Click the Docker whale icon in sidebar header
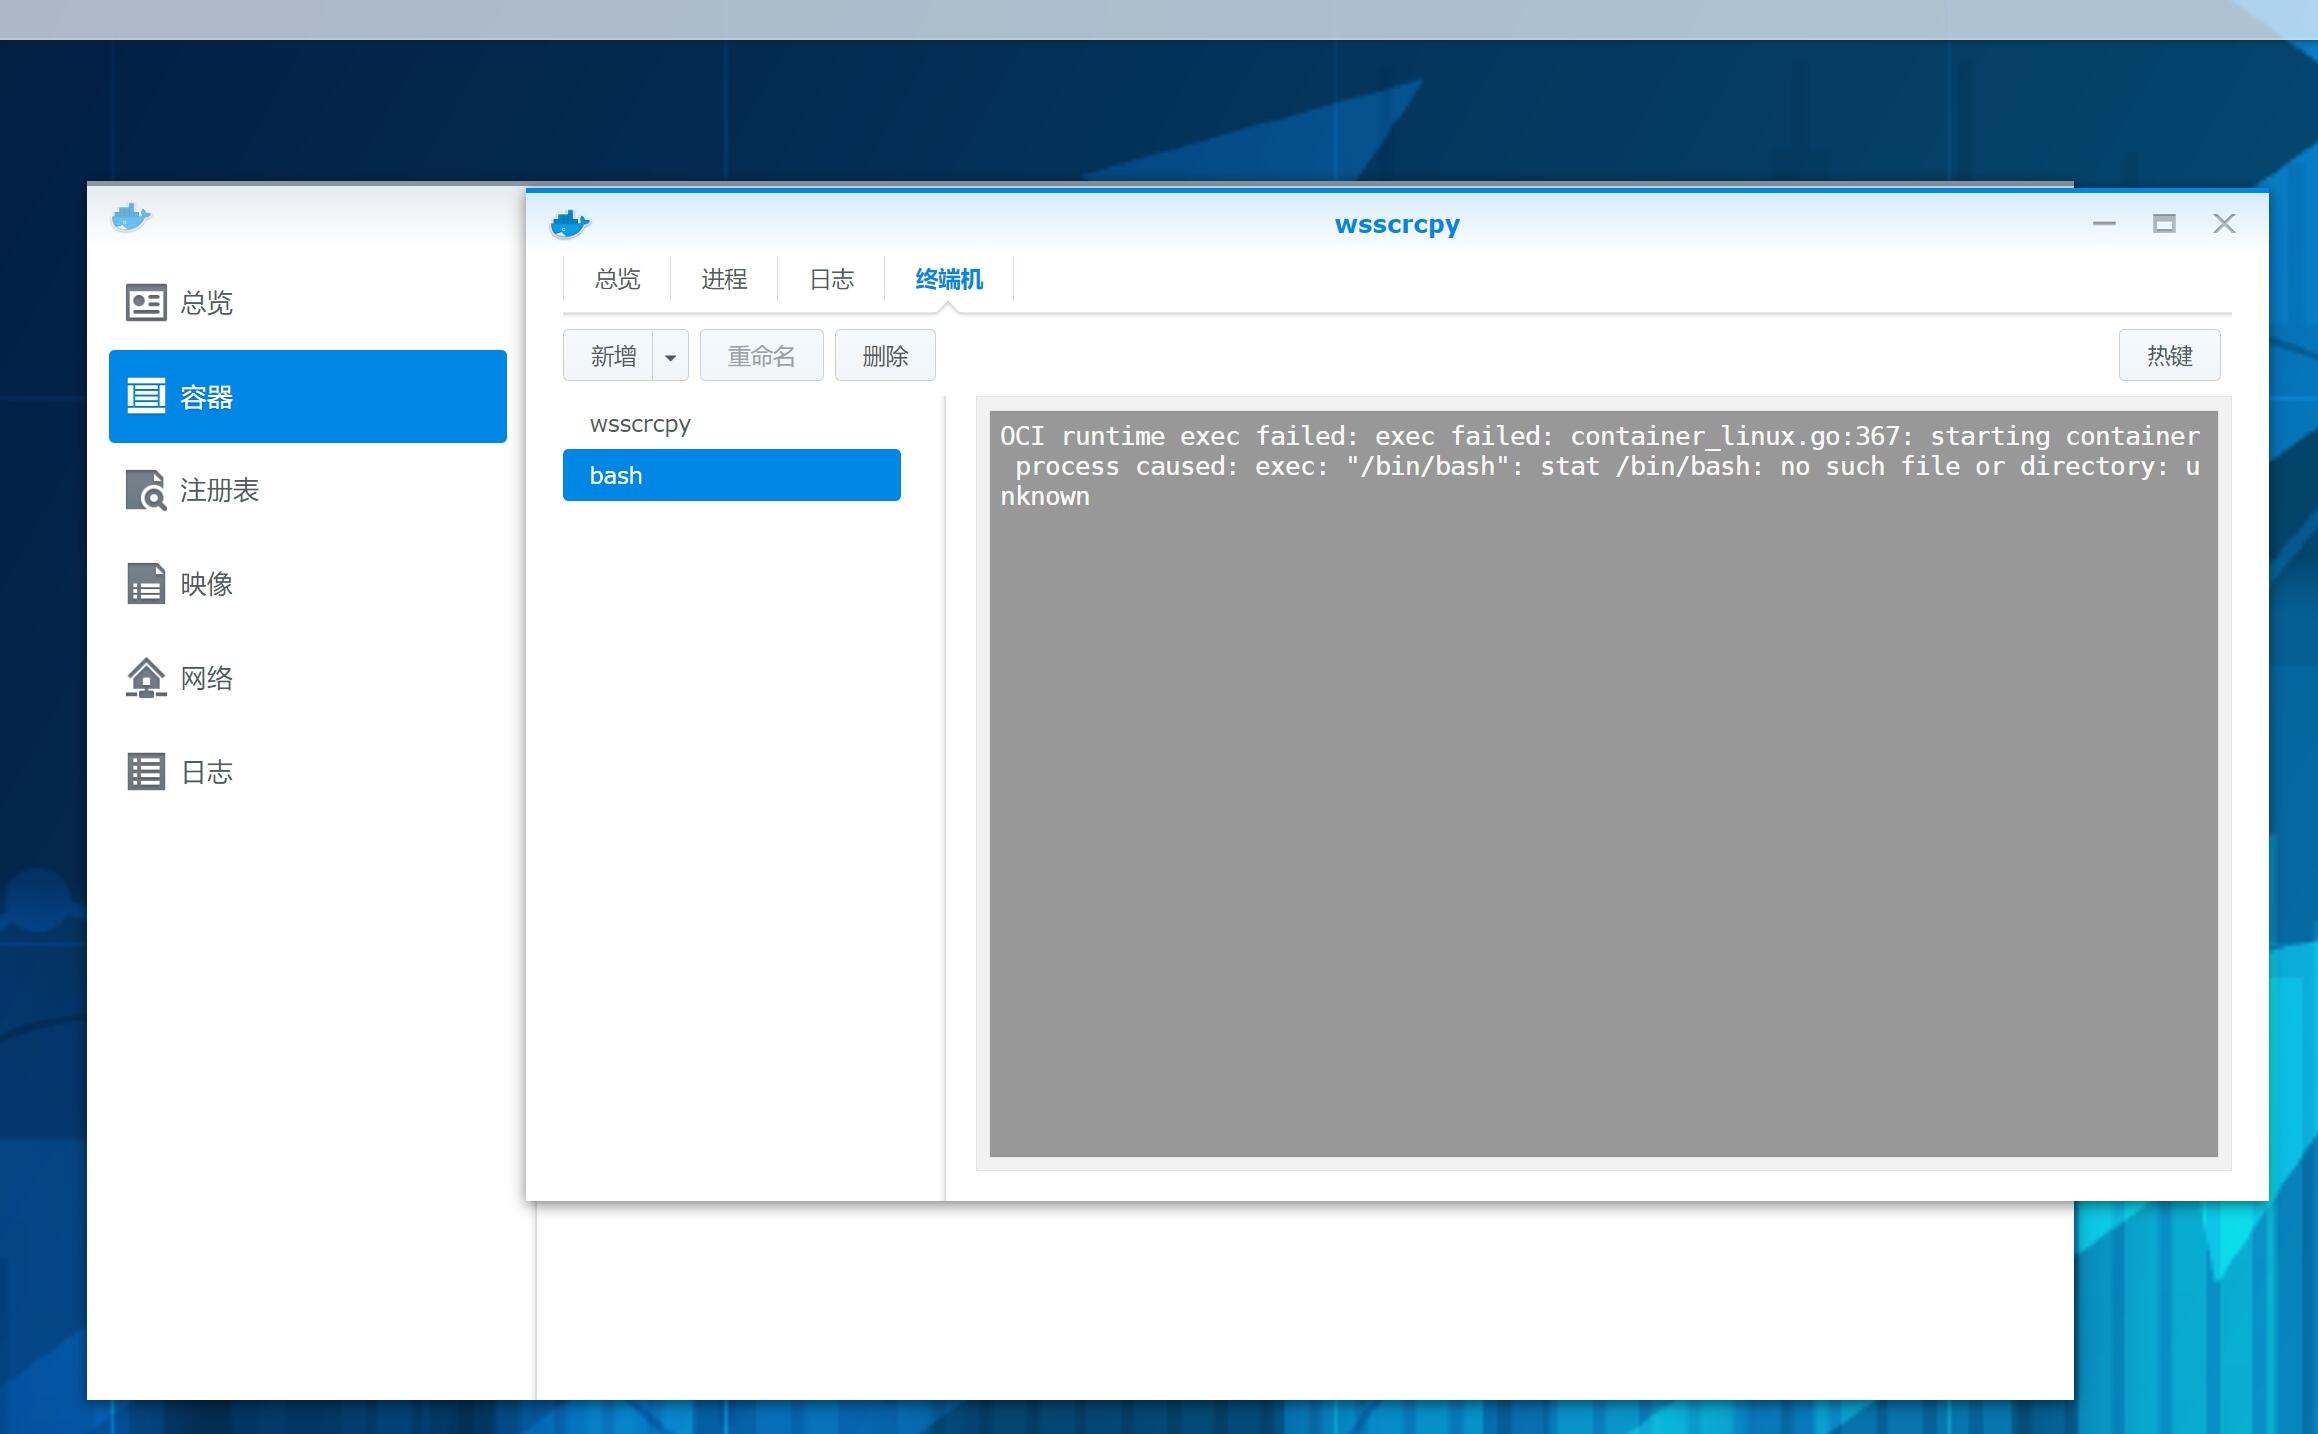This screenshot has height=1434, width=2318. [131, 216]
